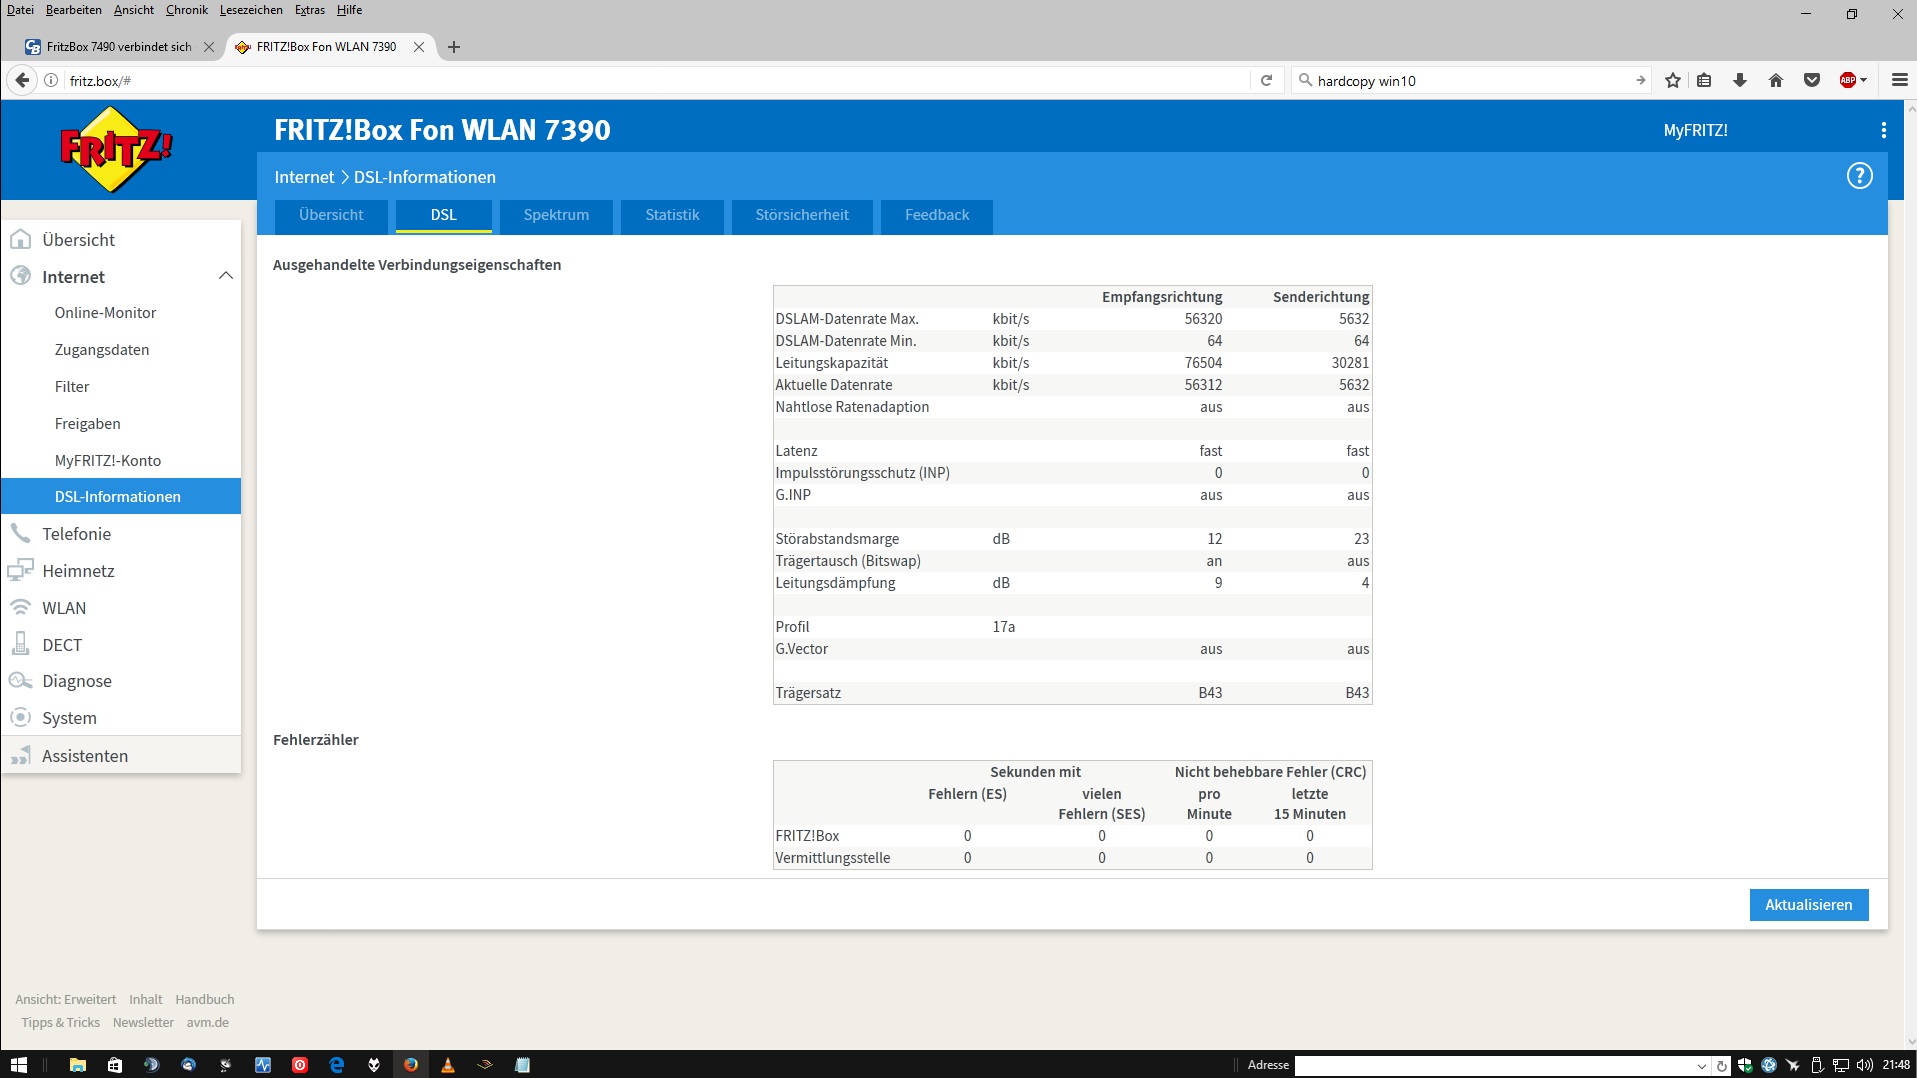The image size is (1917, 1078).
Task: Open the Ansicht menu
Action: tap(134, 10)
